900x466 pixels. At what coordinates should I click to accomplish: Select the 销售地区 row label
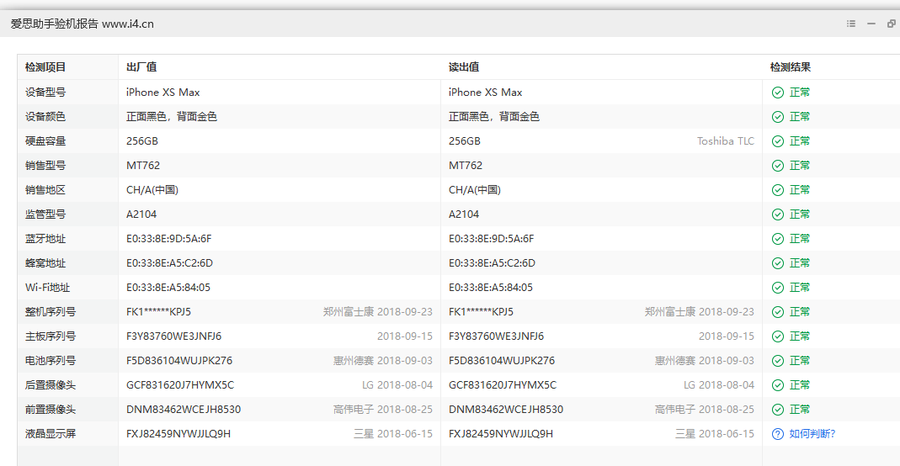45,190
